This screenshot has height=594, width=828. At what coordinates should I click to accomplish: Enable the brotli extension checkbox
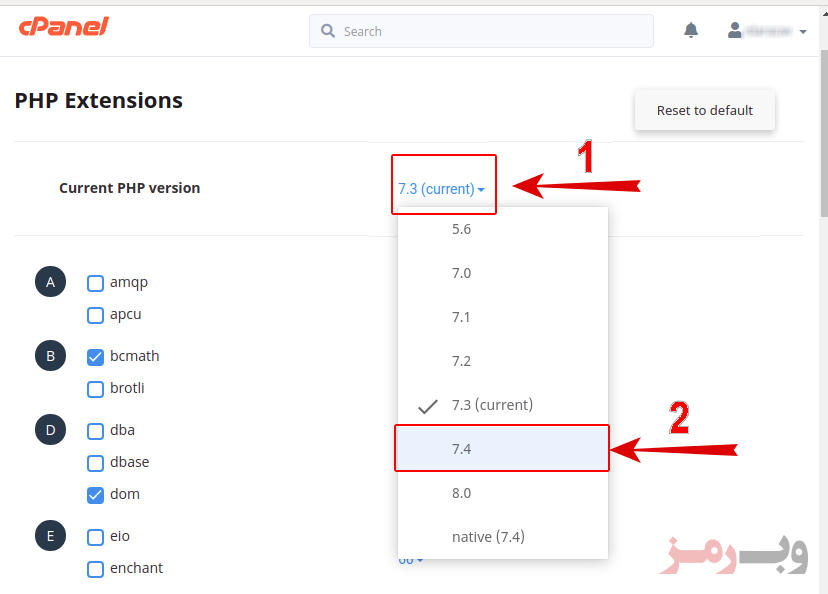point(95,389)
